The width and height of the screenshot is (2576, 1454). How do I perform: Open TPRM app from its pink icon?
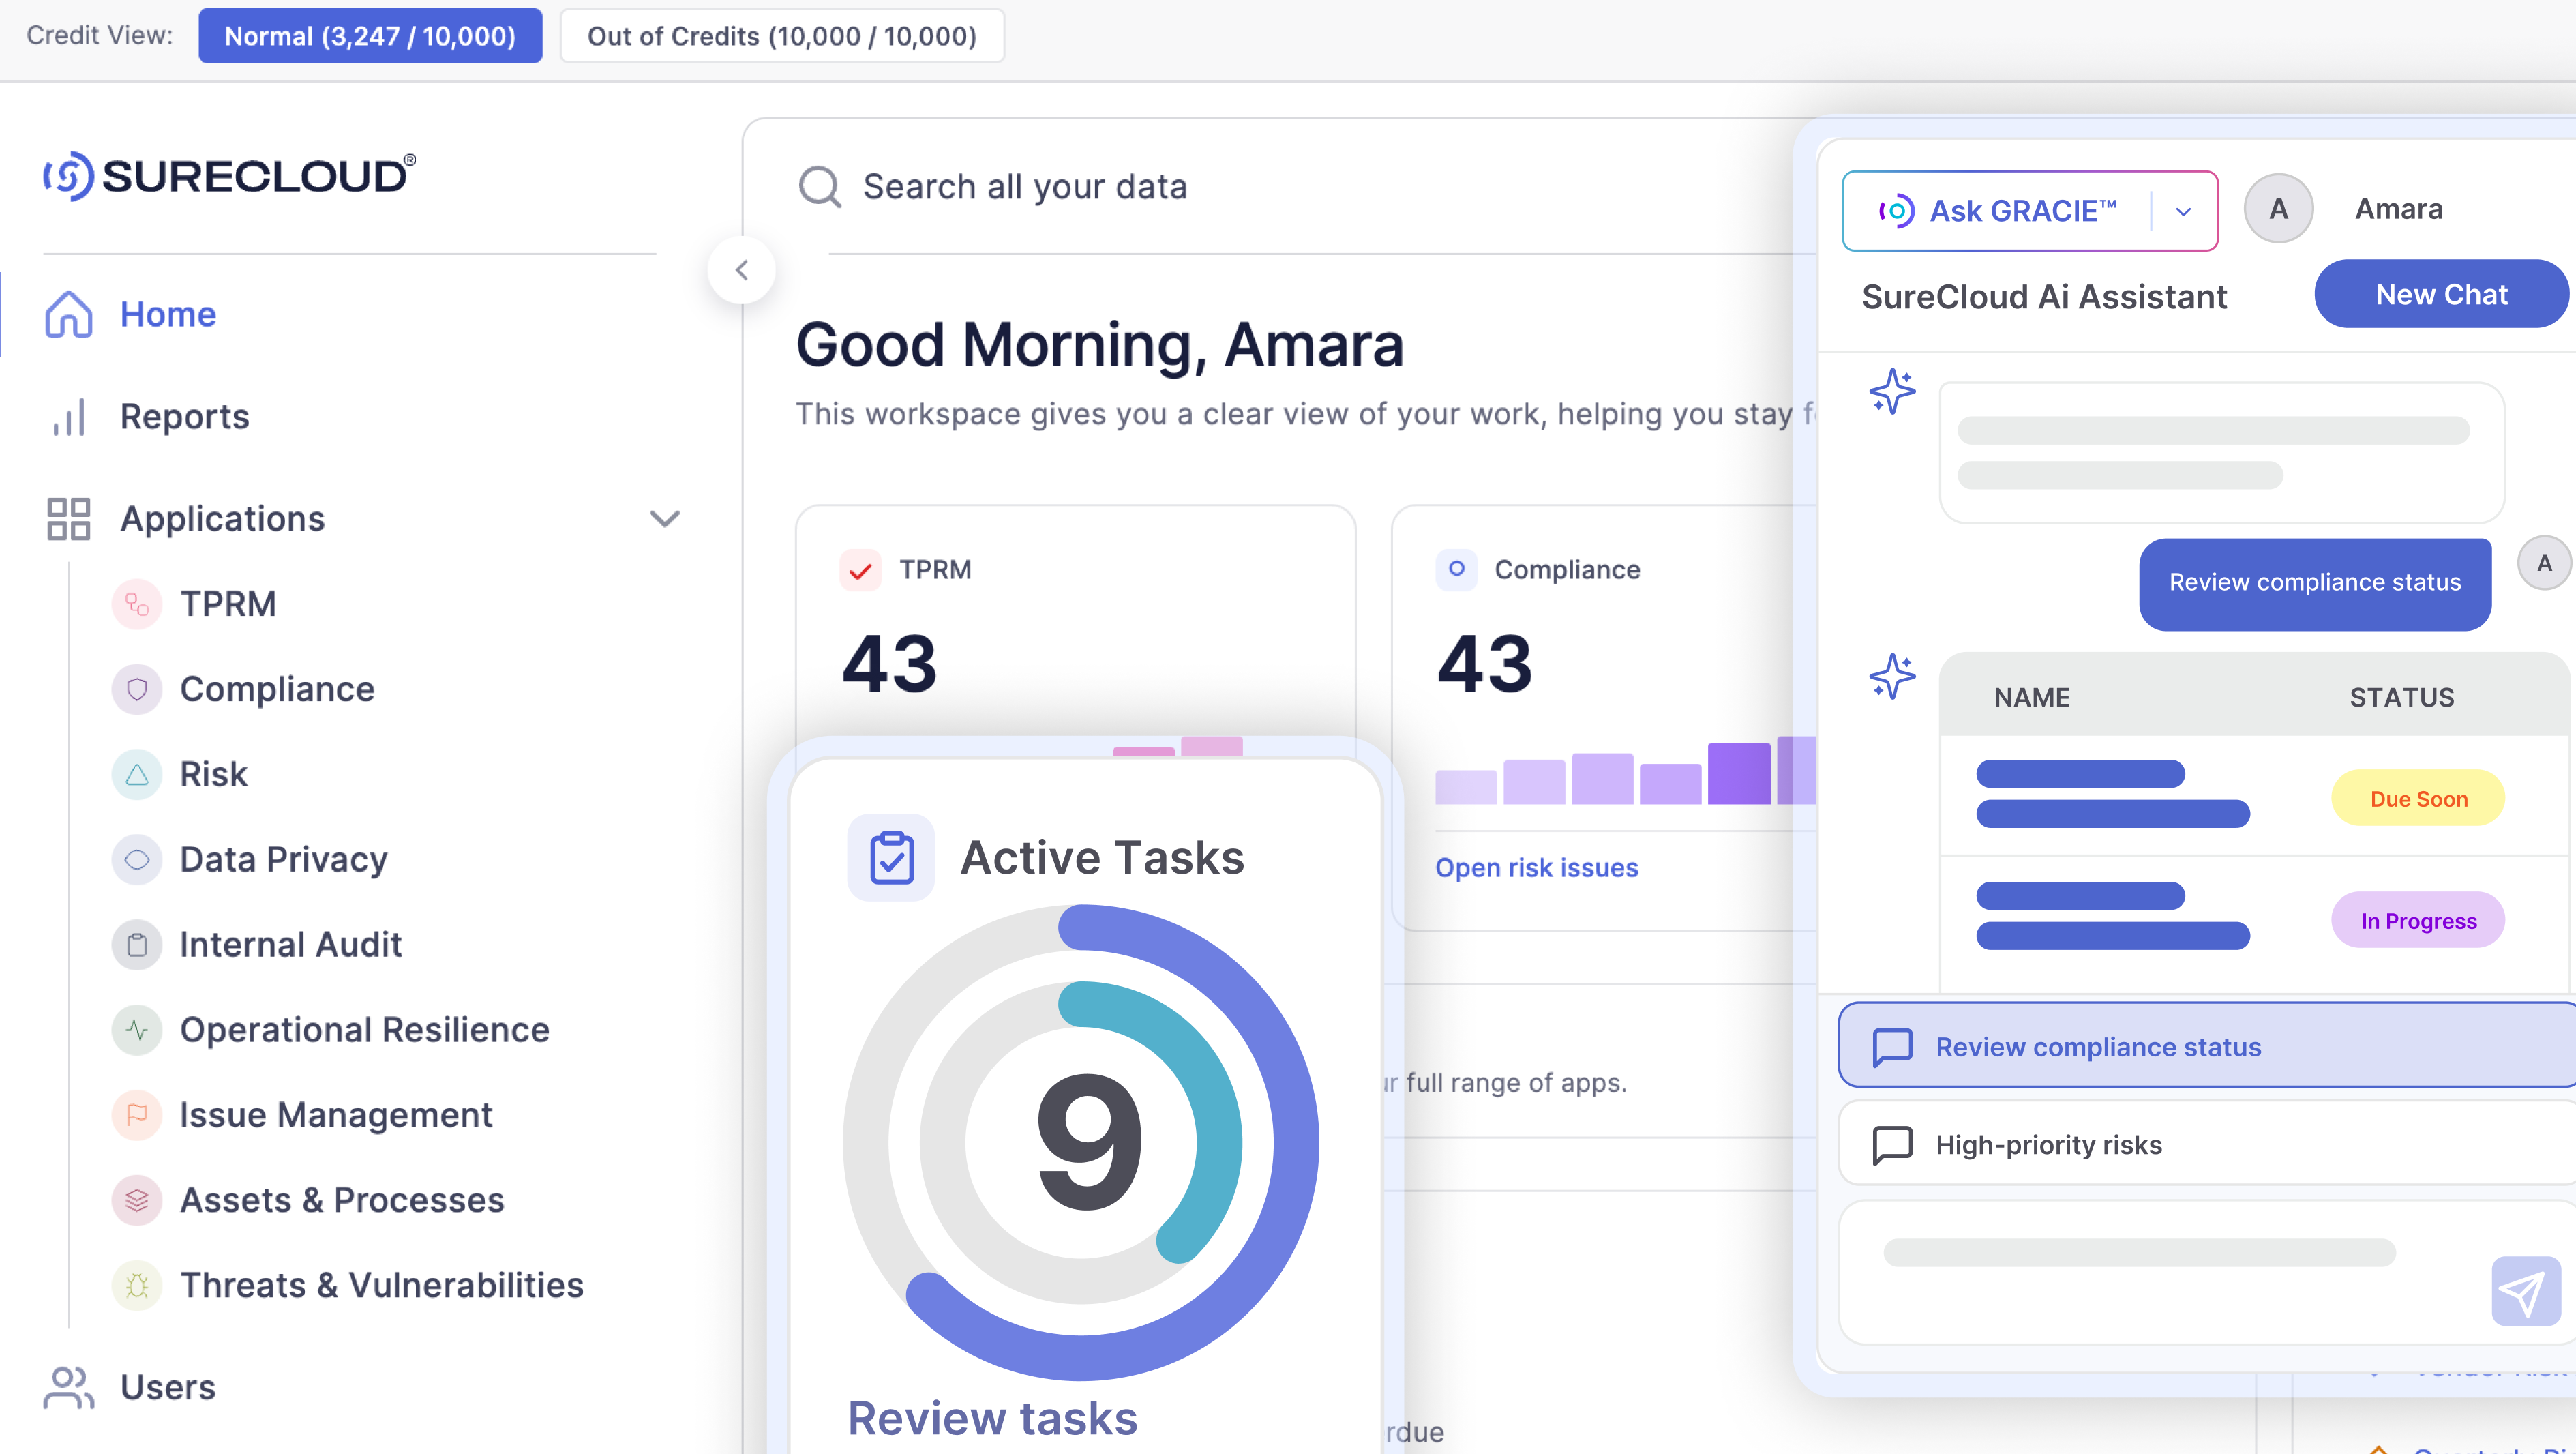(137, 604)
